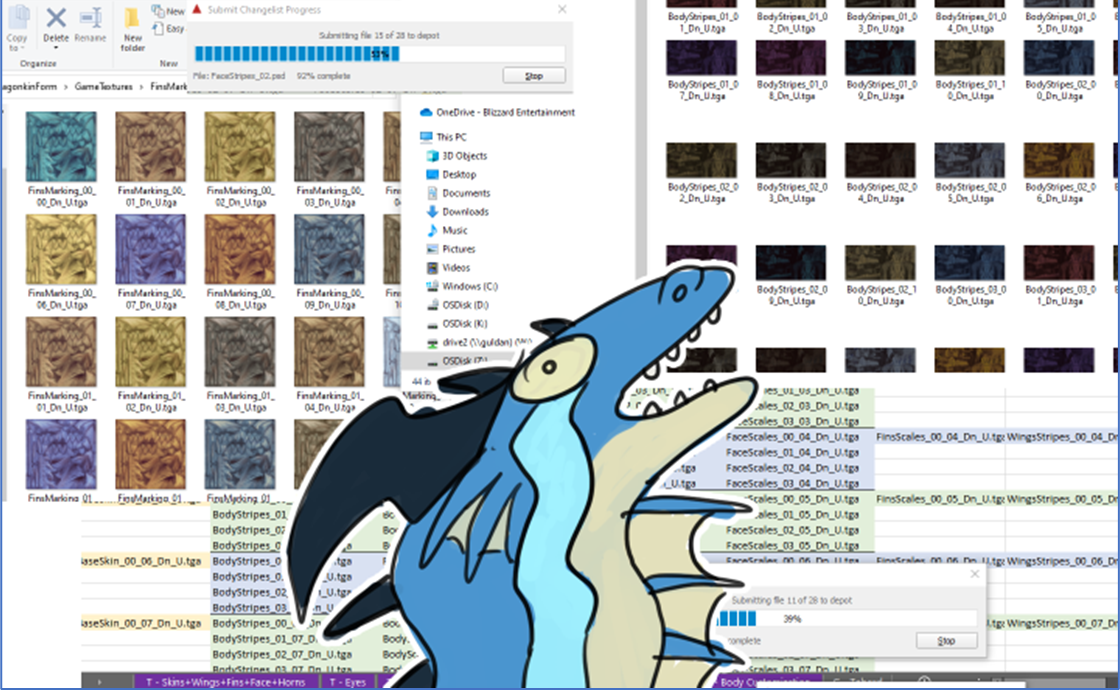Click GameTextures in the breadcrumb path
The width and height of the screenshot is (1120, 690).
click(103, 87)
